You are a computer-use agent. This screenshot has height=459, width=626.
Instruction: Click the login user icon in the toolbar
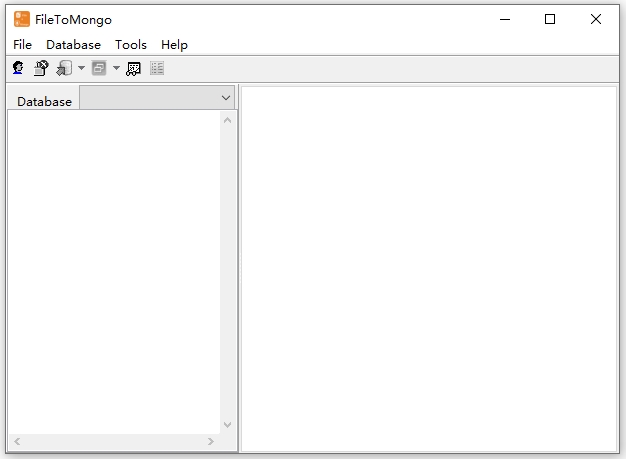tap(18, 68)
